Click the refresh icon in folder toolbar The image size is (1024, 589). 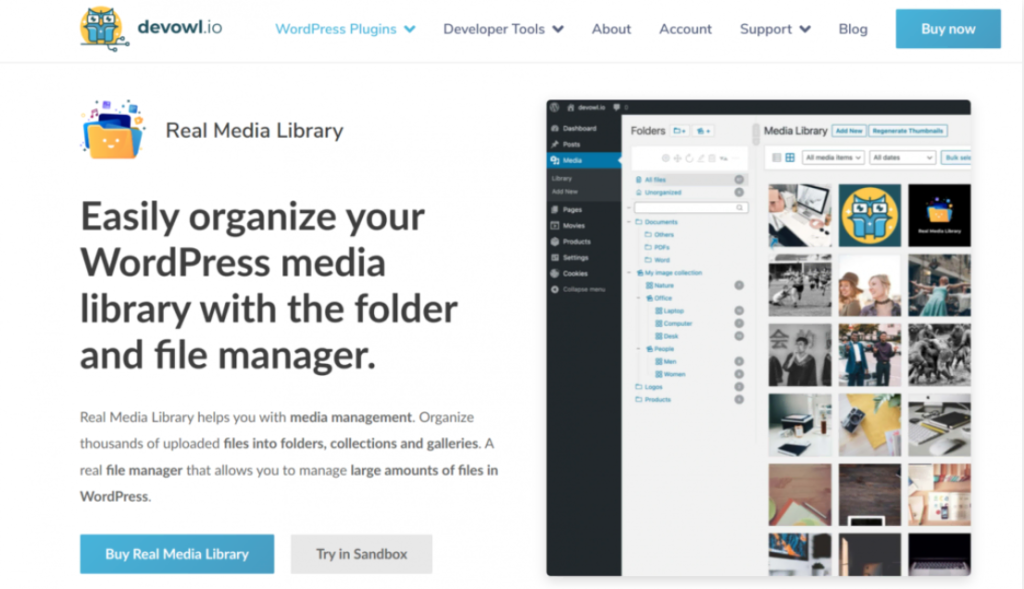689,158
